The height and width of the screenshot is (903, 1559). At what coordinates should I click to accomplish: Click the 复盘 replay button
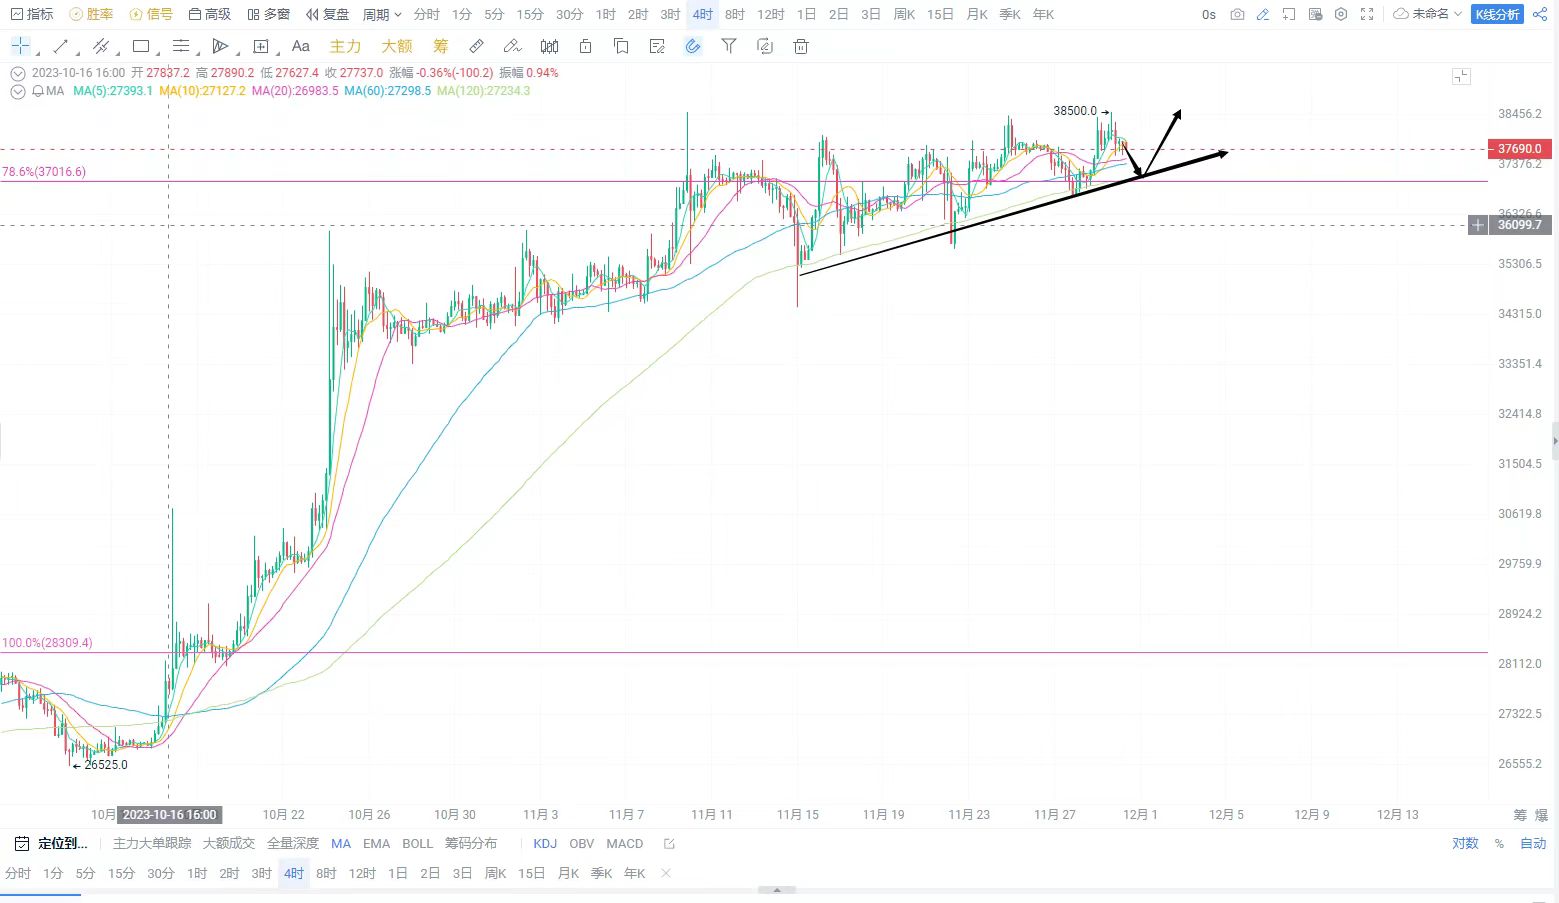328,14
